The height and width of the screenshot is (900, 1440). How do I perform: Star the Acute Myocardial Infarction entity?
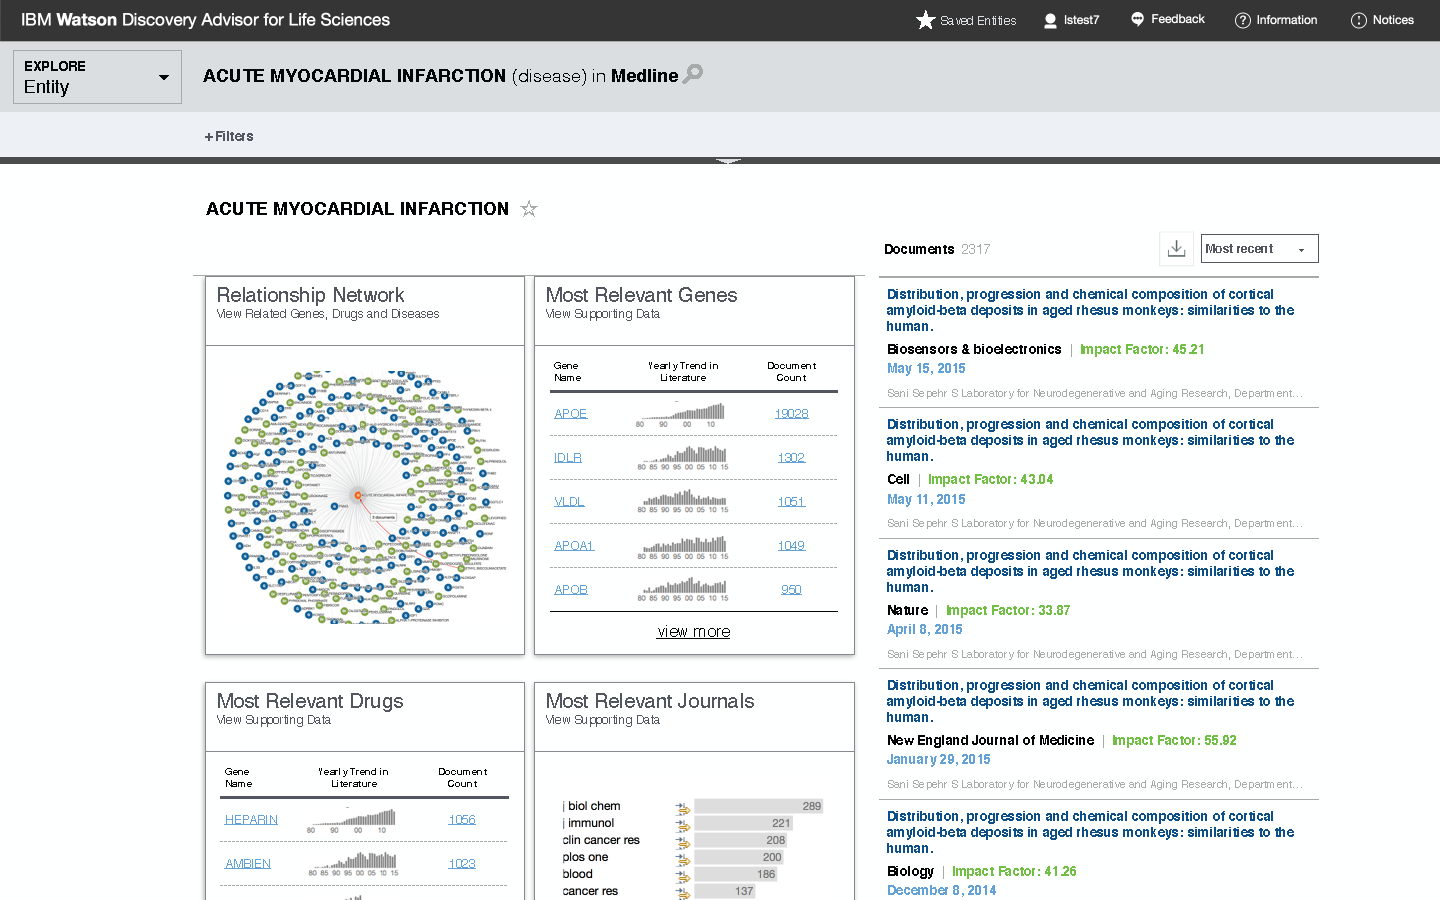(x=529, y=209)
